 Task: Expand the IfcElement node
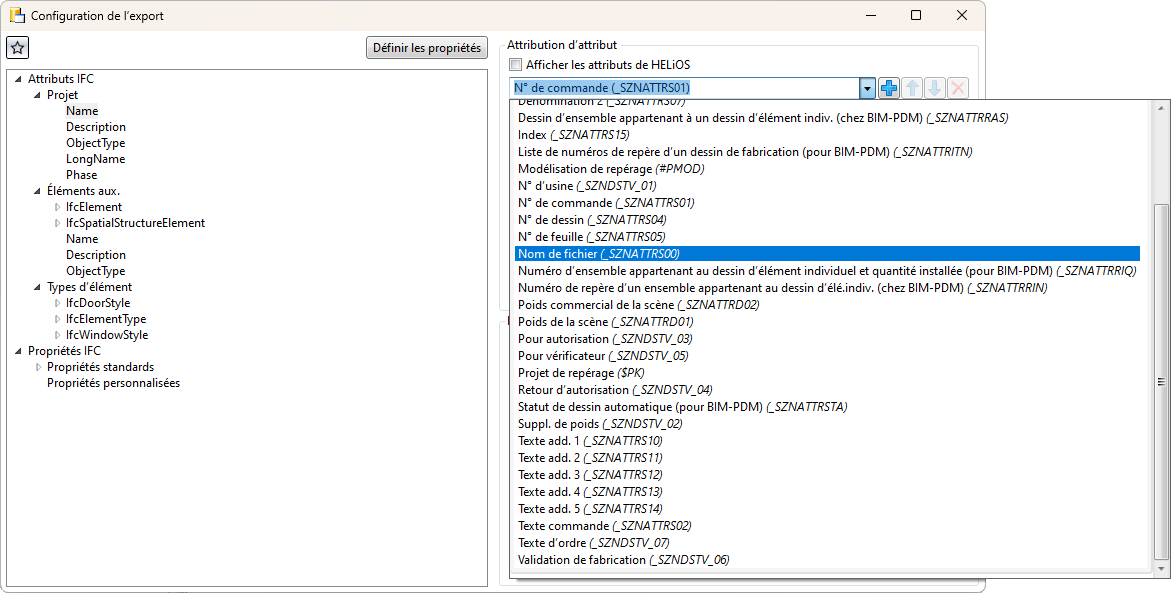58,207
